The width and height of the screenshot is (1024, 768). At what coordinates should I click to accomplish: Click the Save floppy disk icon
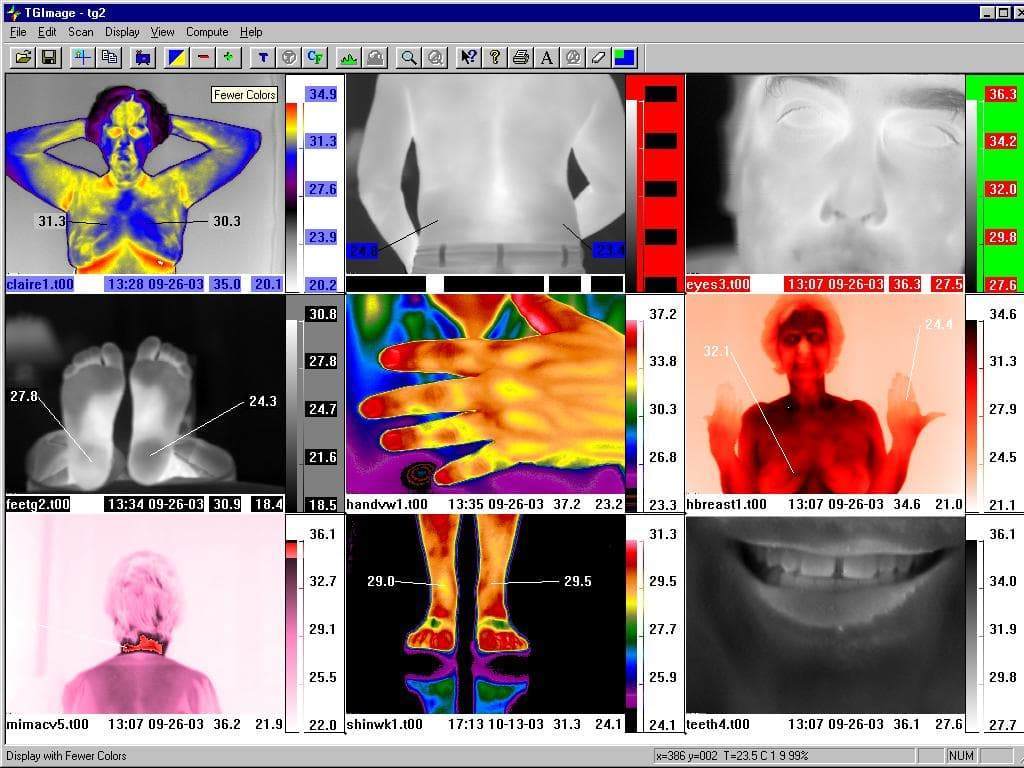pos(48,57)
